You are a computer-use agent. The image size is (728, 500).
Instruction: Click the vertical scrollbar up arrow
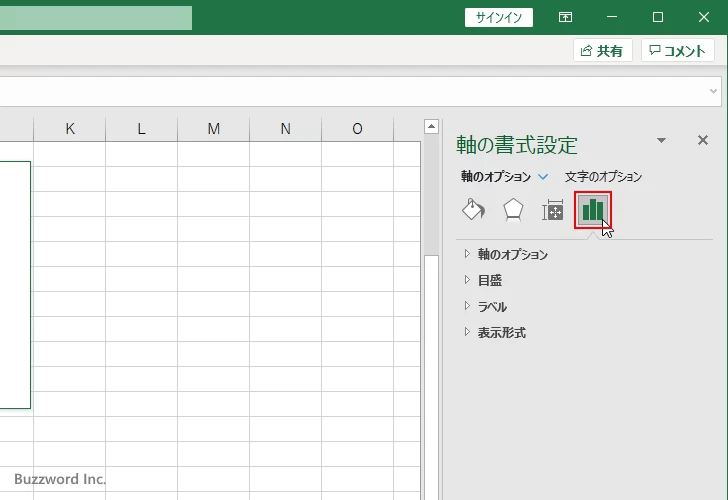point(431,126)
